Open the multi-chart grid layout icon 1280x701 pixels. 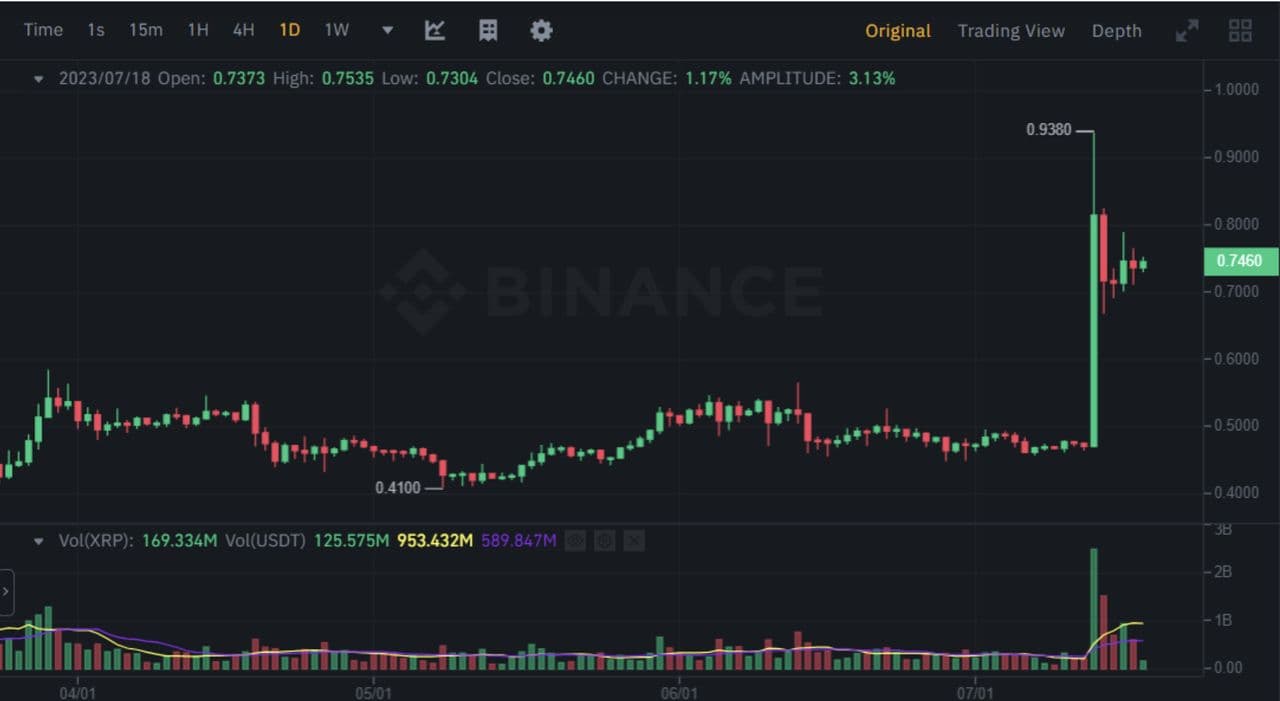pyautogui.click(x=1240, y=31)
